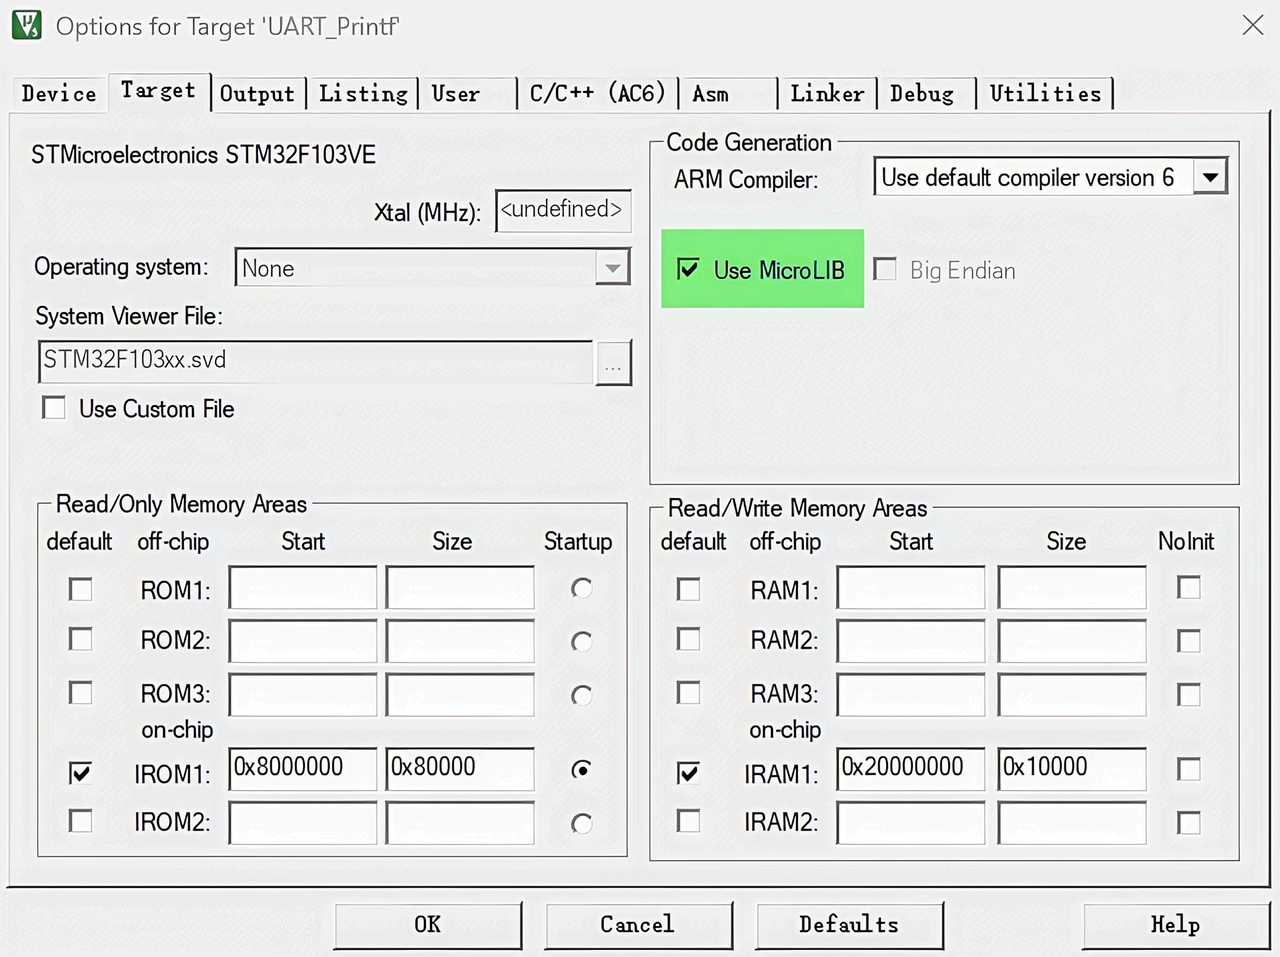Click the ROM3 Size field
Screen dimensions: 1280x957
[x=460, y=694]
